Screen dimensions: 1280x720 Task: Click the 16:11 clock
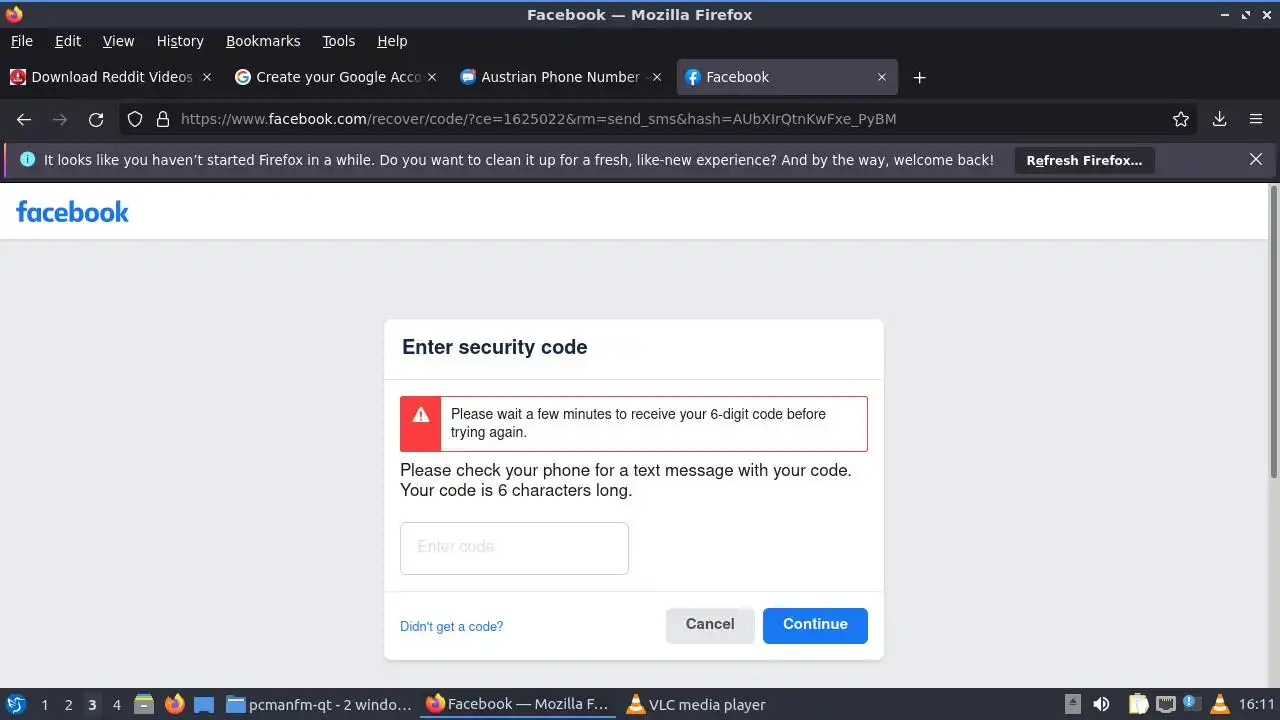[1256, 704]
